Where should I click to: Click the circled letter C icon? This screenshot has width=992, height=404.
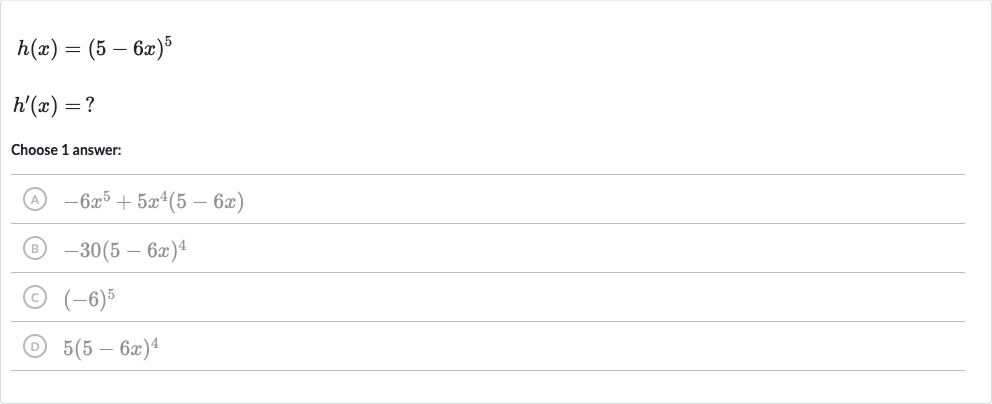click(x=35, y=297)
